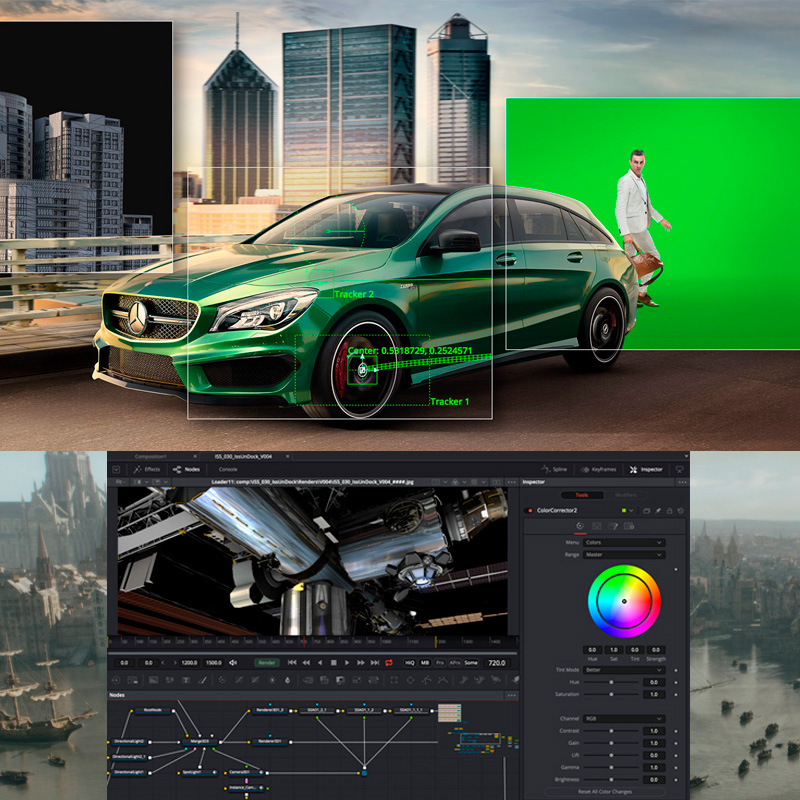
Task: Open the Effects panel
Action: click(146, 468)
